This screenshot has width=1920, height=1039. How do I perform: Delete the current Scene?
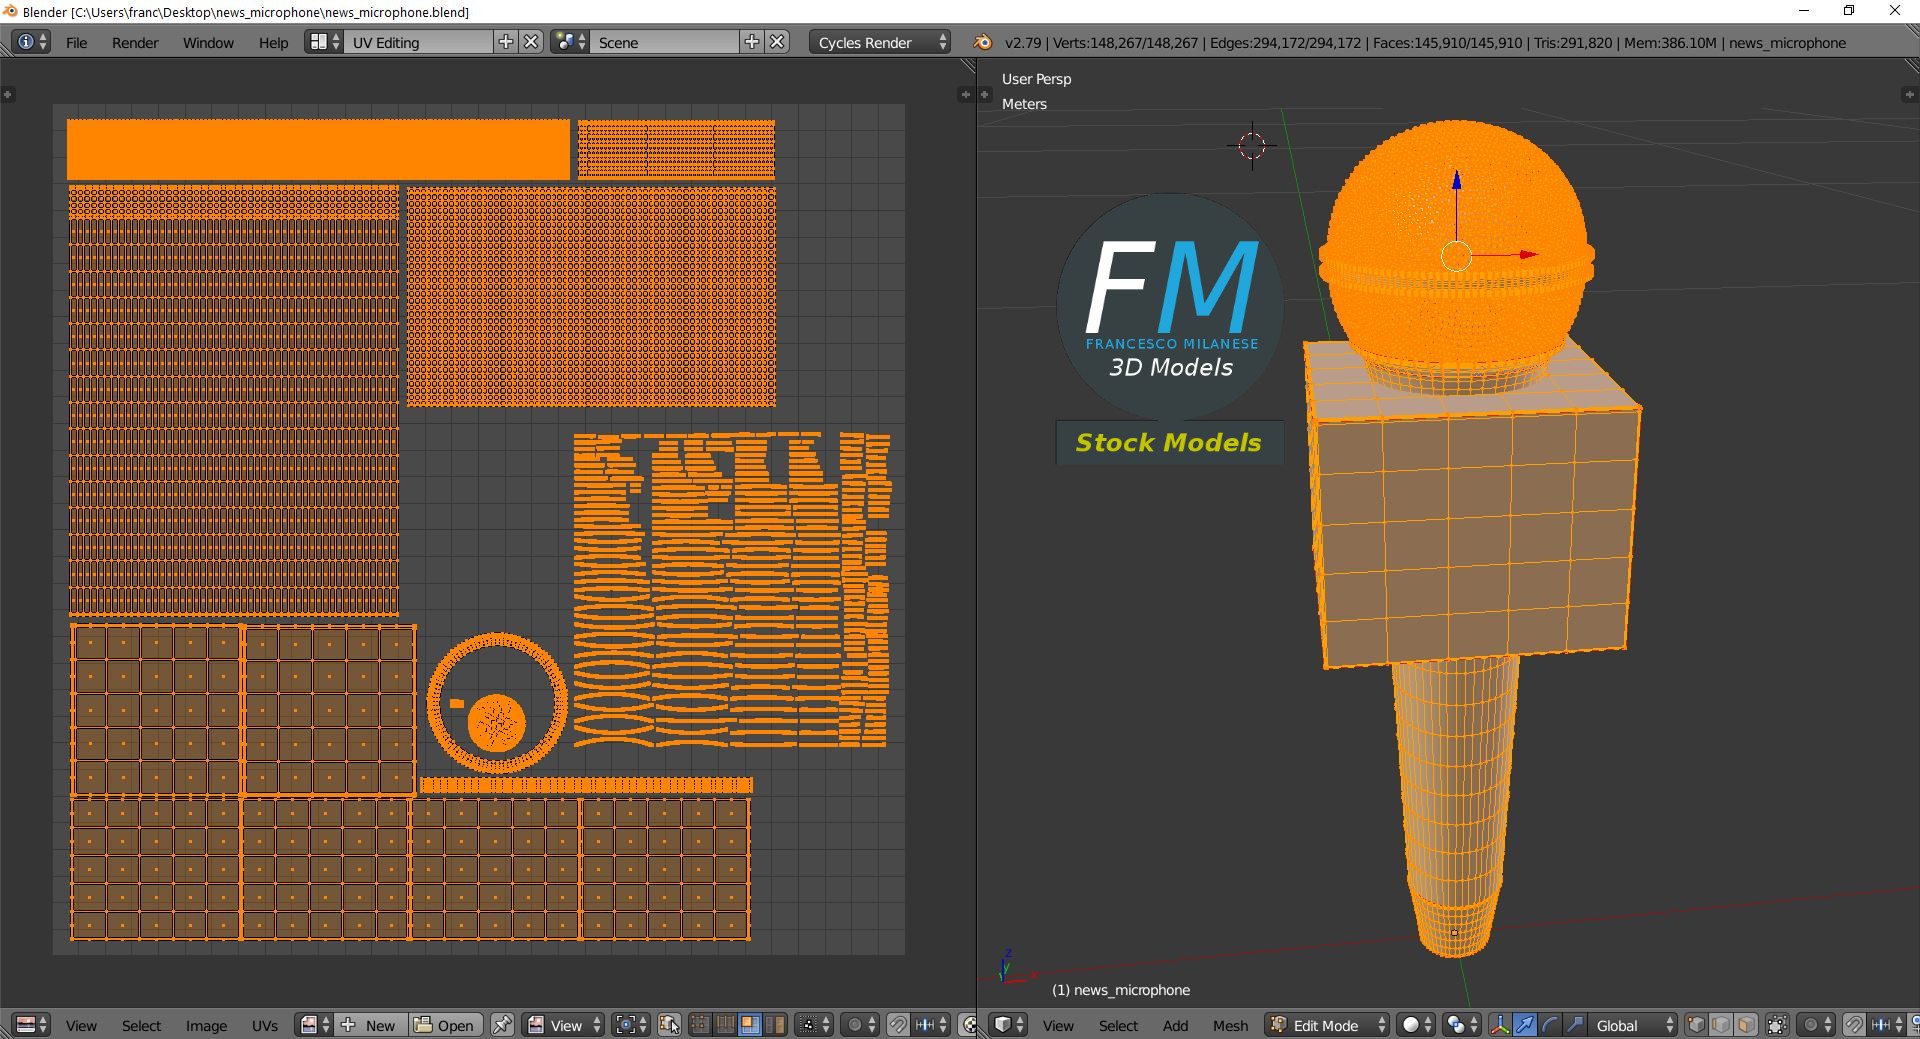point(777,42)
